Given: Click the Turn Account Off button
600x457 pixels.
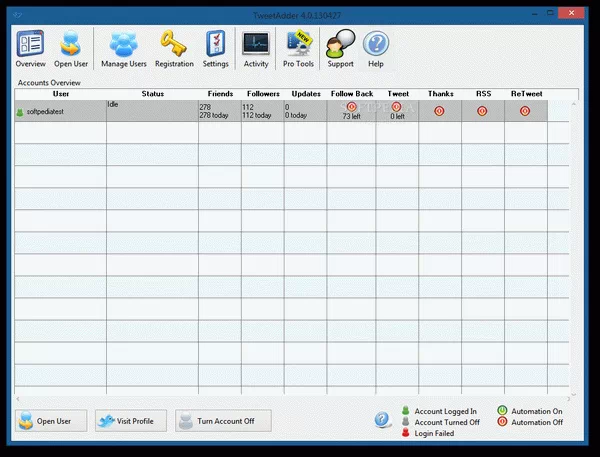Looking at the screenshot, I should pyautogui.click(x=223, y=421).
